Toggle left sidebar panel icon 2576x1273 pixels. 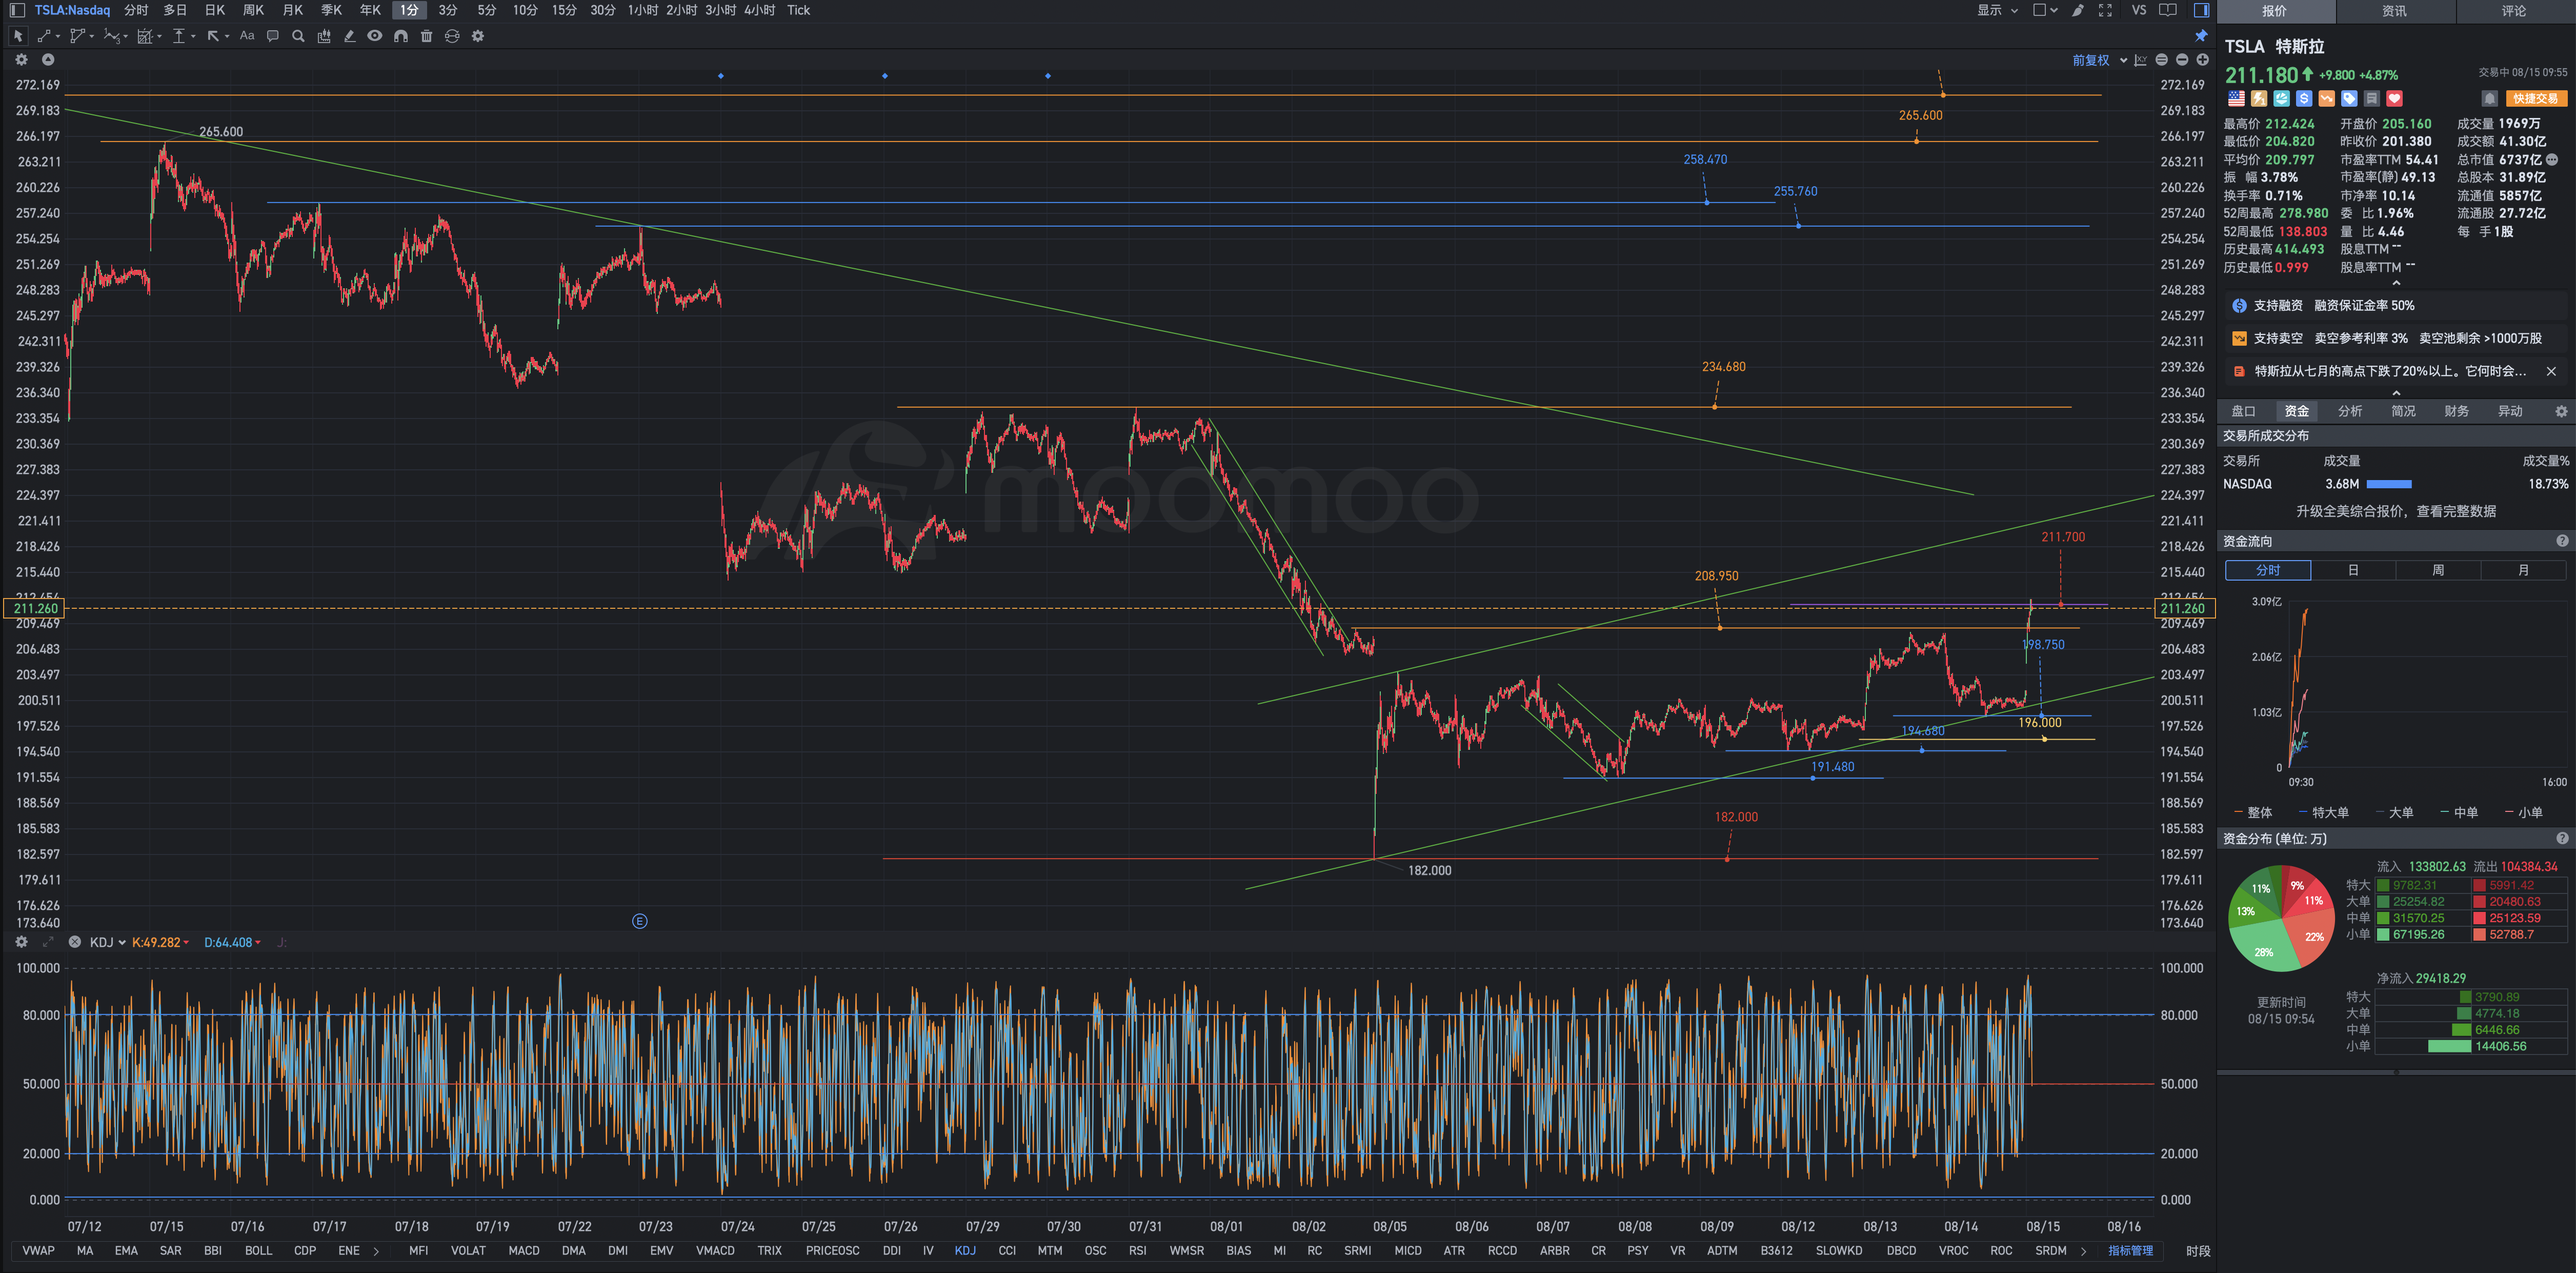(x=17, y=10)
